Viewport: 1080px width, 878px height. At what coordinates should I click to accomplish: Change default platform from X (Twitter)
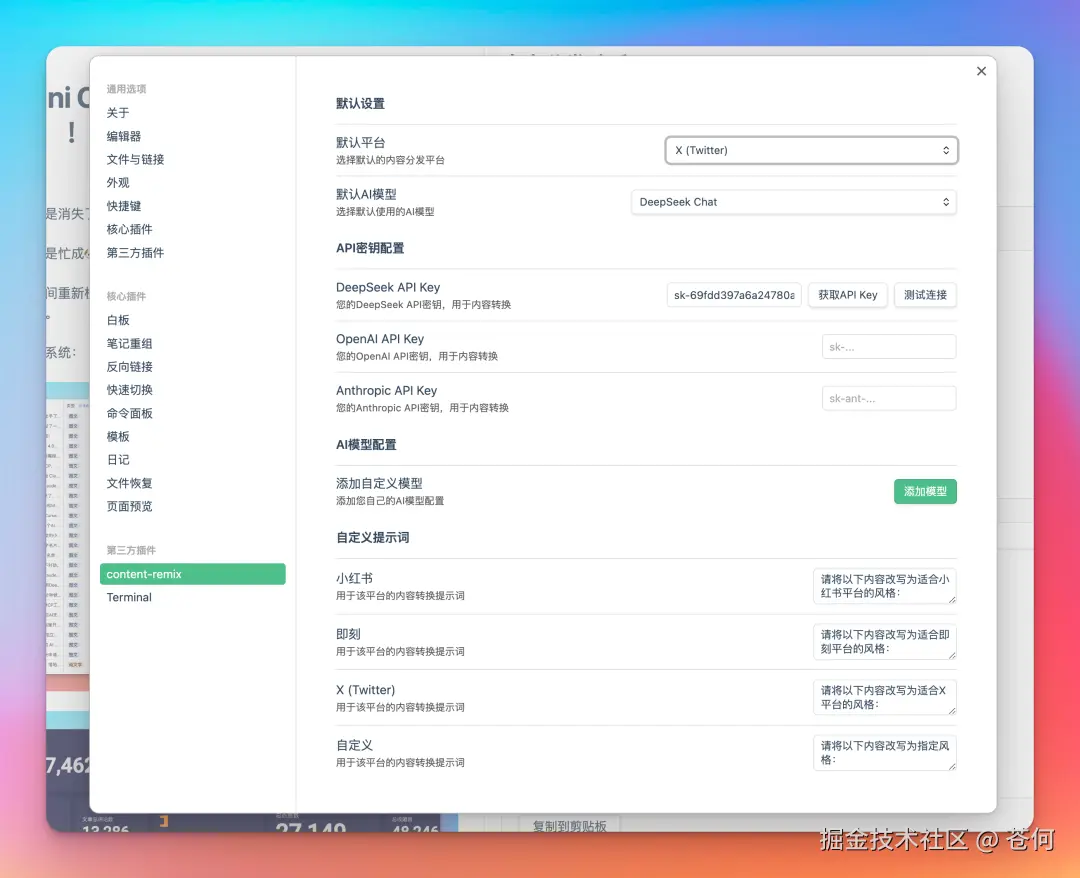810,149
